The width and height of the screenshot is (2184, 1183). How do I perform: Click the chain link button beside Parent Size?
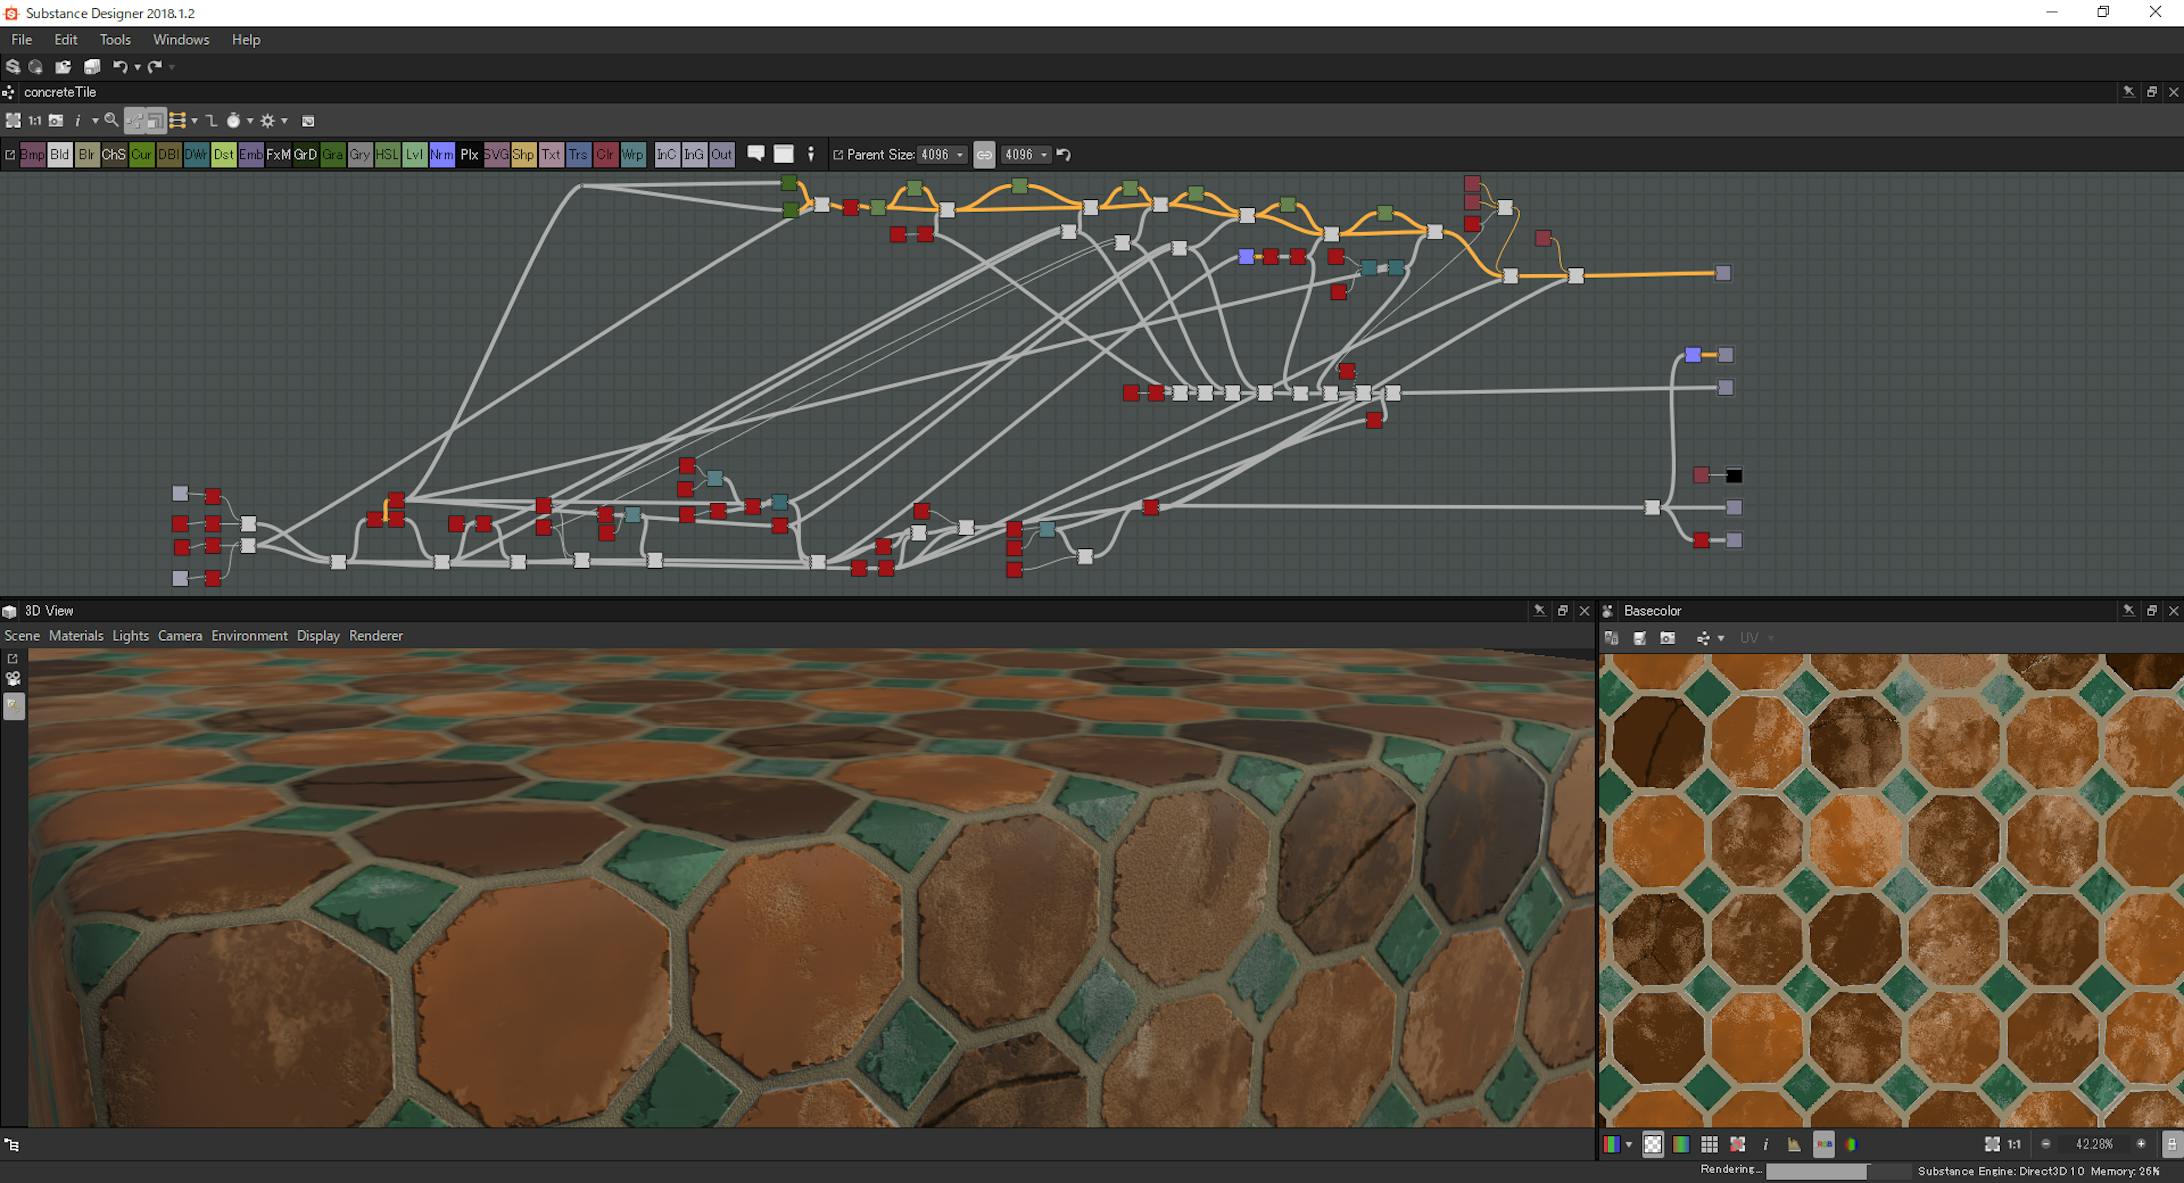click(x=984, y=155)
